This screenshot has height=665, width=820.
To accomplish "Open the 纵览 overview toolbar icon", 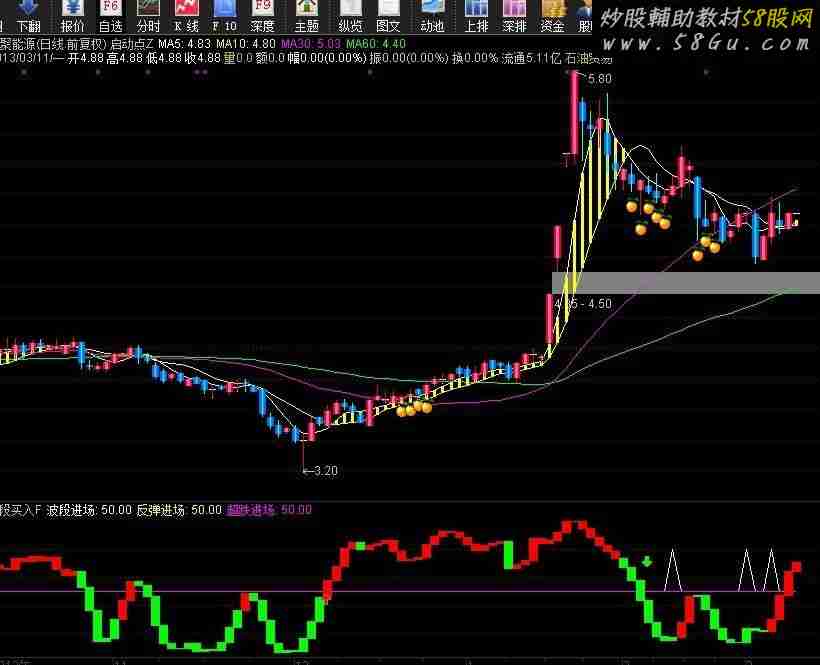I will coord(350,16).
